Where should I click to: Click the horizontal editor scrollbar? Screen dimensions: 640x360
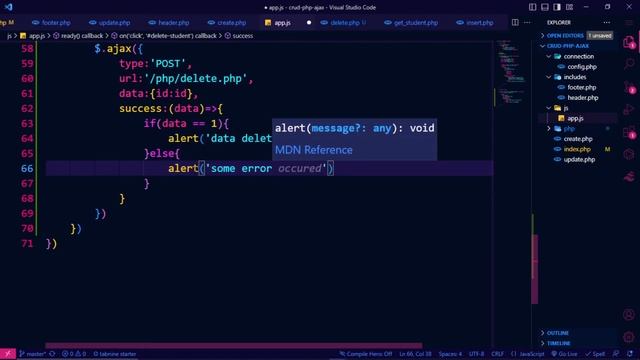click(x=233, y=345)
